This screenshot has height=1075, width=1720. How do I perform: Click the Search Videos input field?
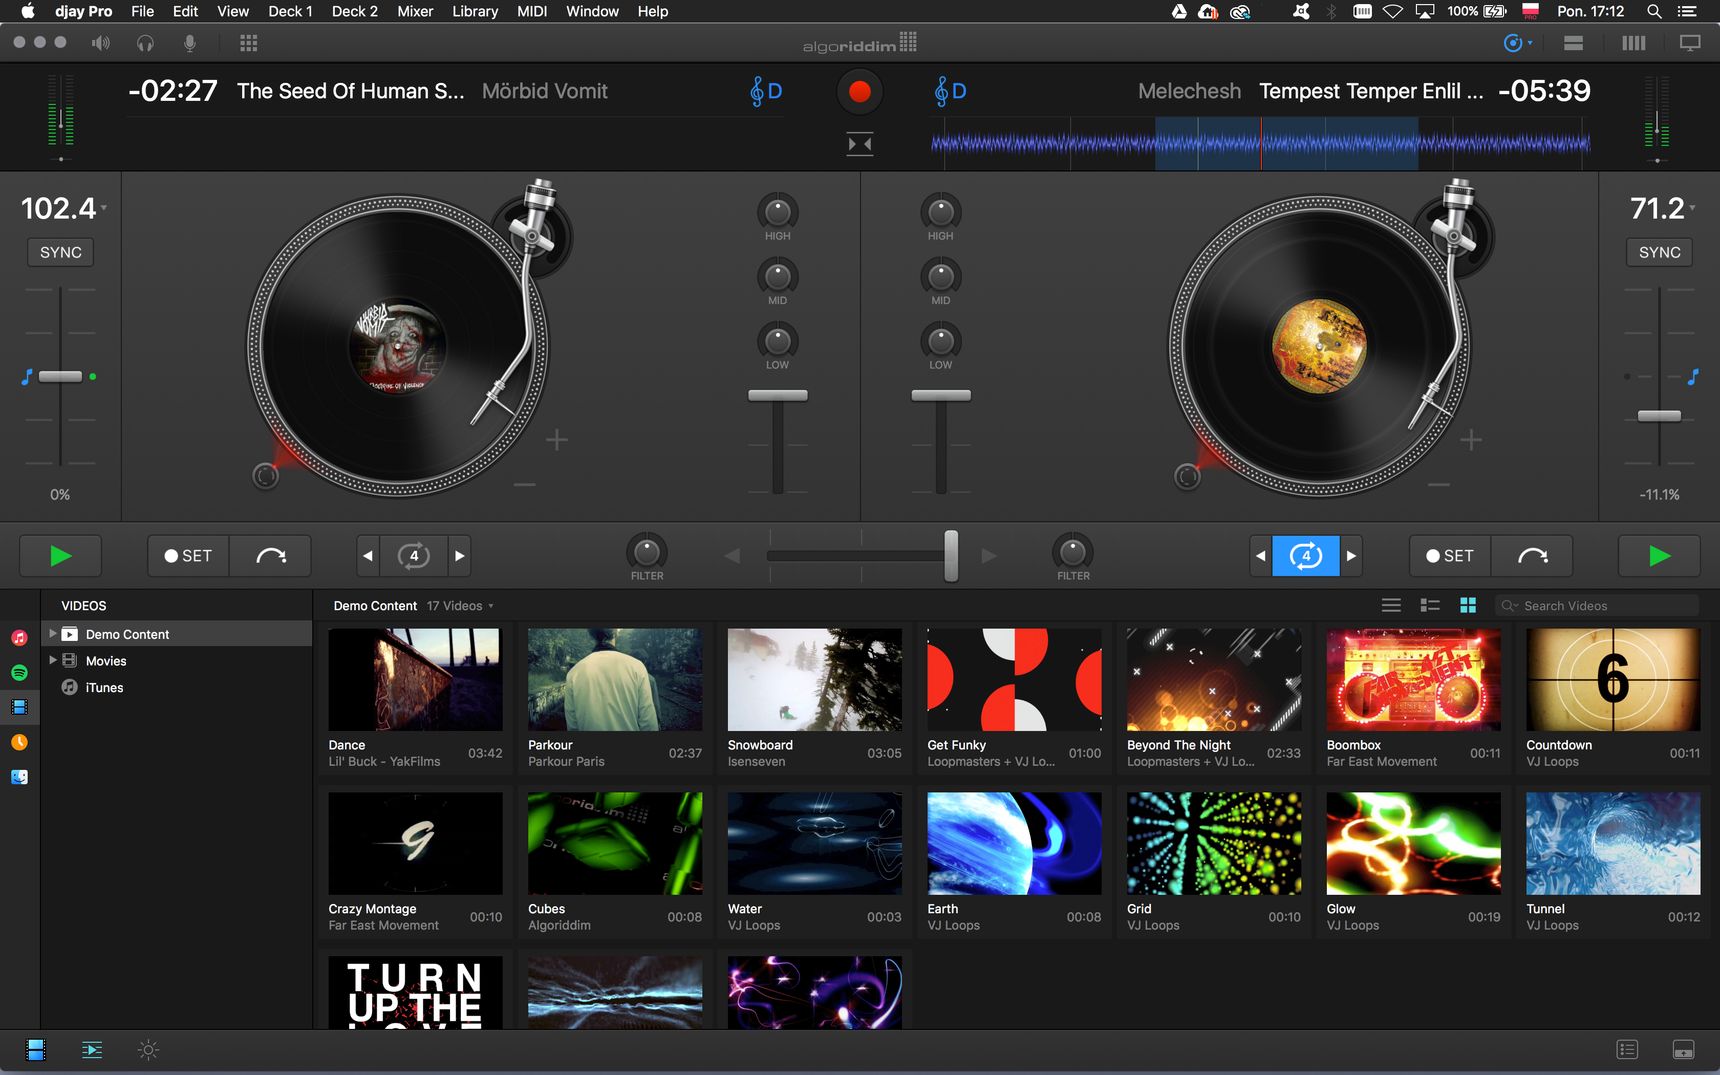(1597, 605)
